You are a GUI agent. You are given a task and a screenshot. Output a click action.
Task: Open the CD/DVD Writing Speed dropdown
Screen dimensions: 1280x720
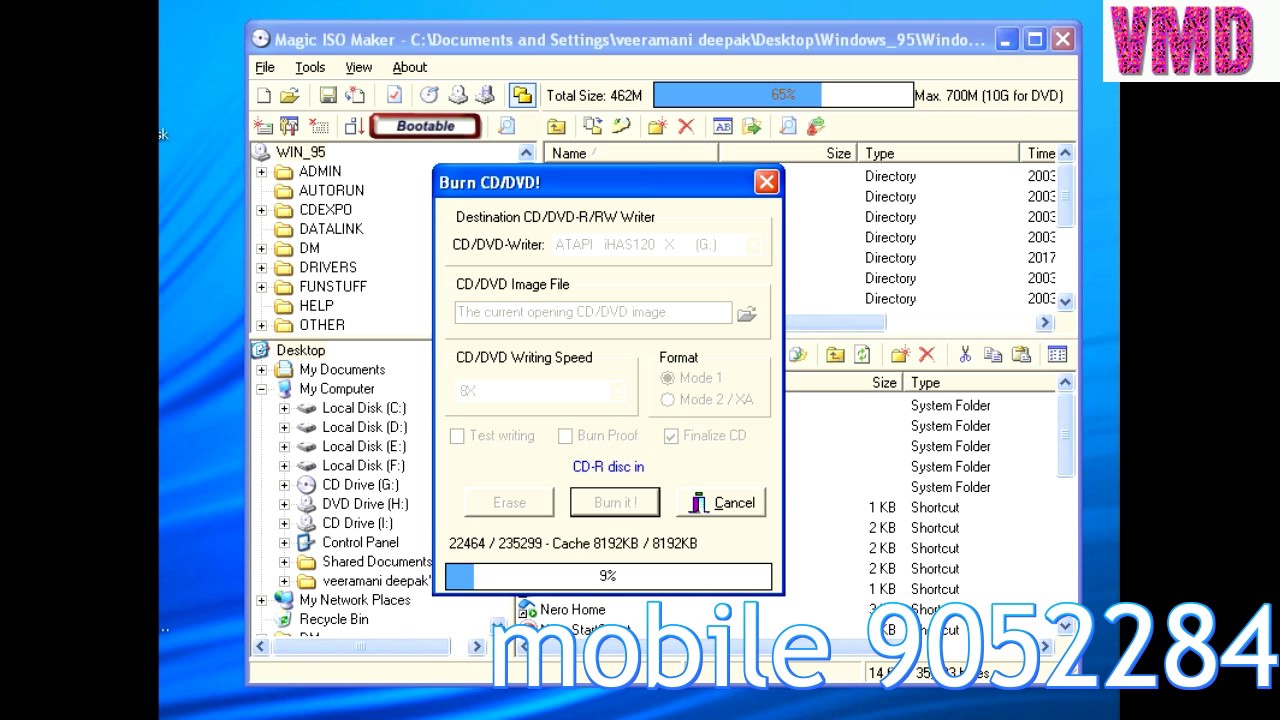click(619, 391)
